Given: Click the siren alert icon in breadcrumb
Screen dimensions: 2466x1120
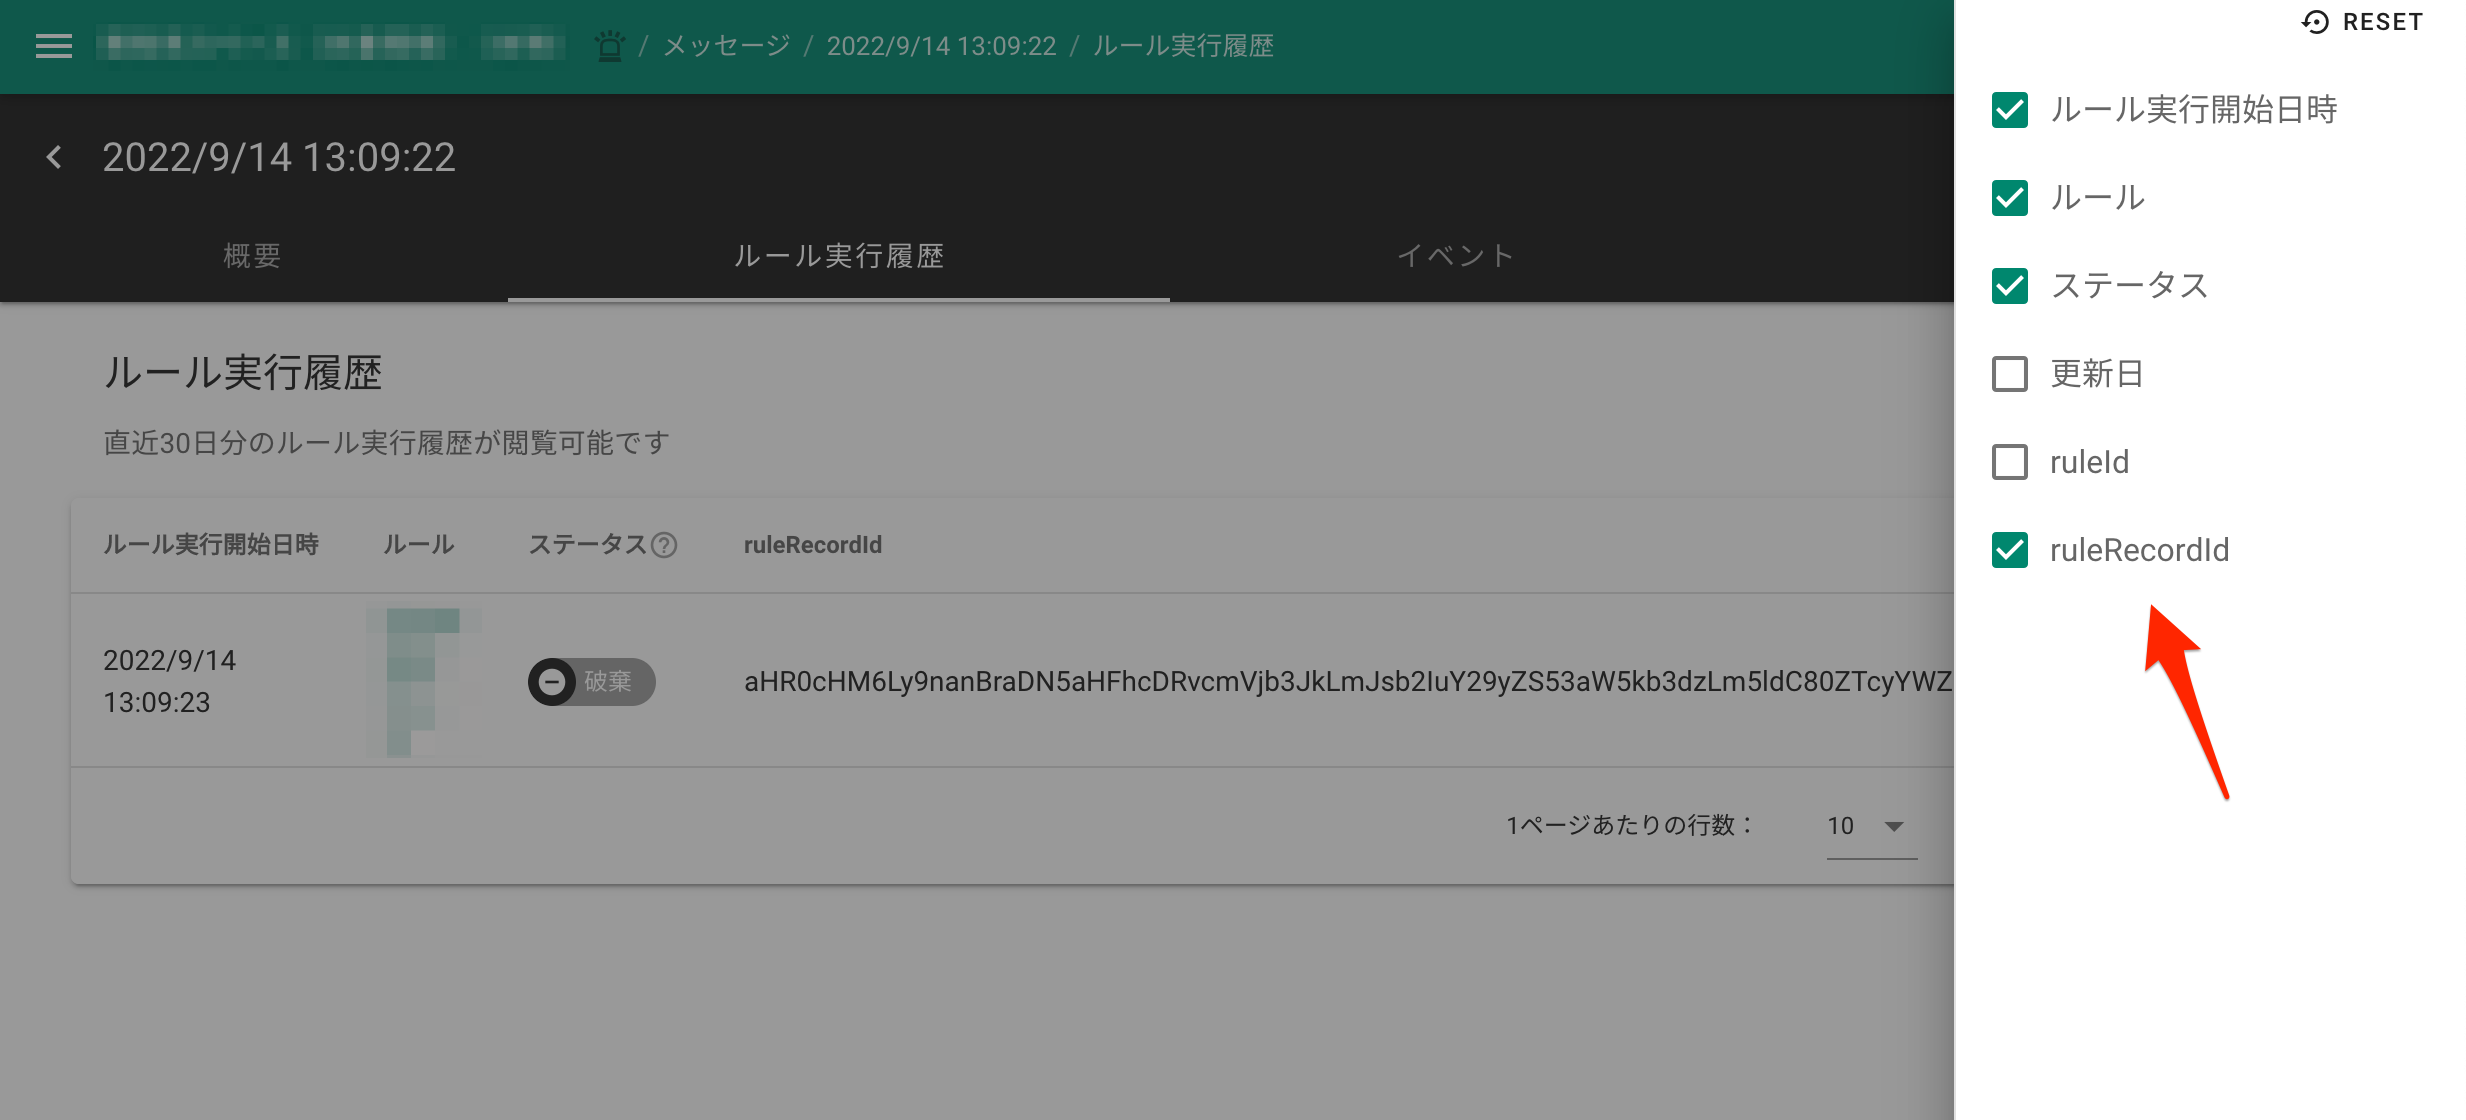Looking at the screenshot, I should coord(609,46).
